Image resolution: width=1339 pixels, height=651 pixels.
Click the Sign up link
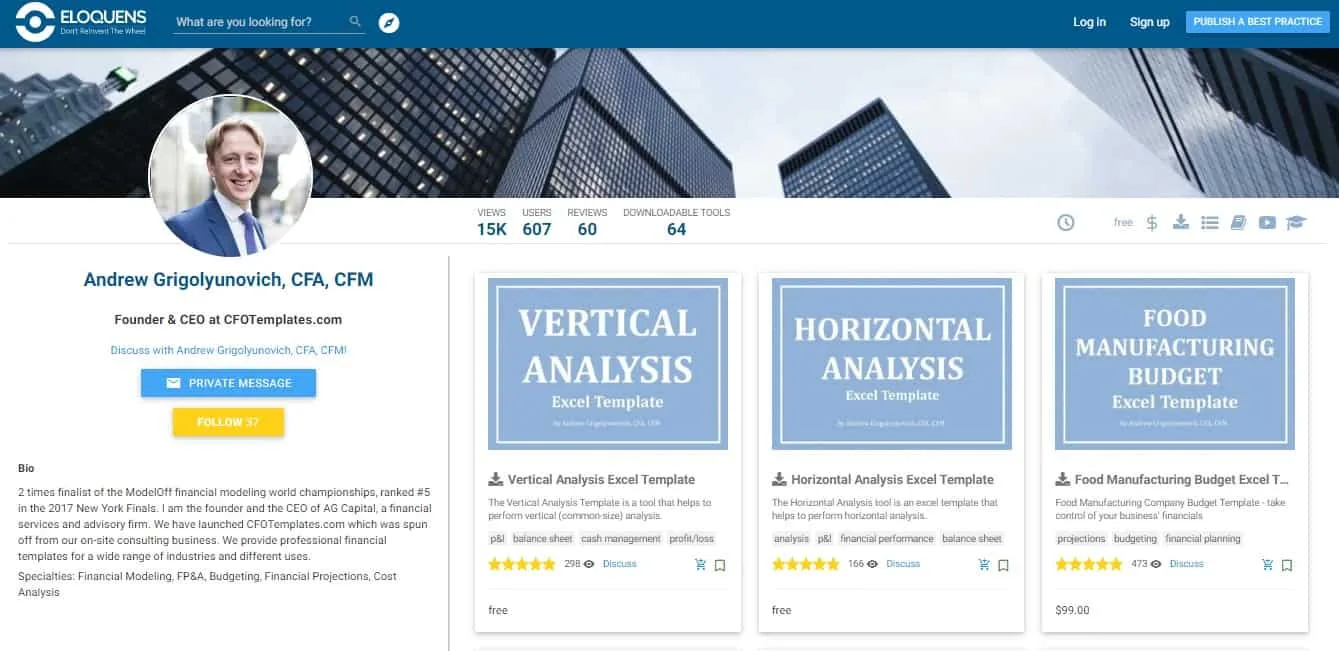click(1149, 22)
